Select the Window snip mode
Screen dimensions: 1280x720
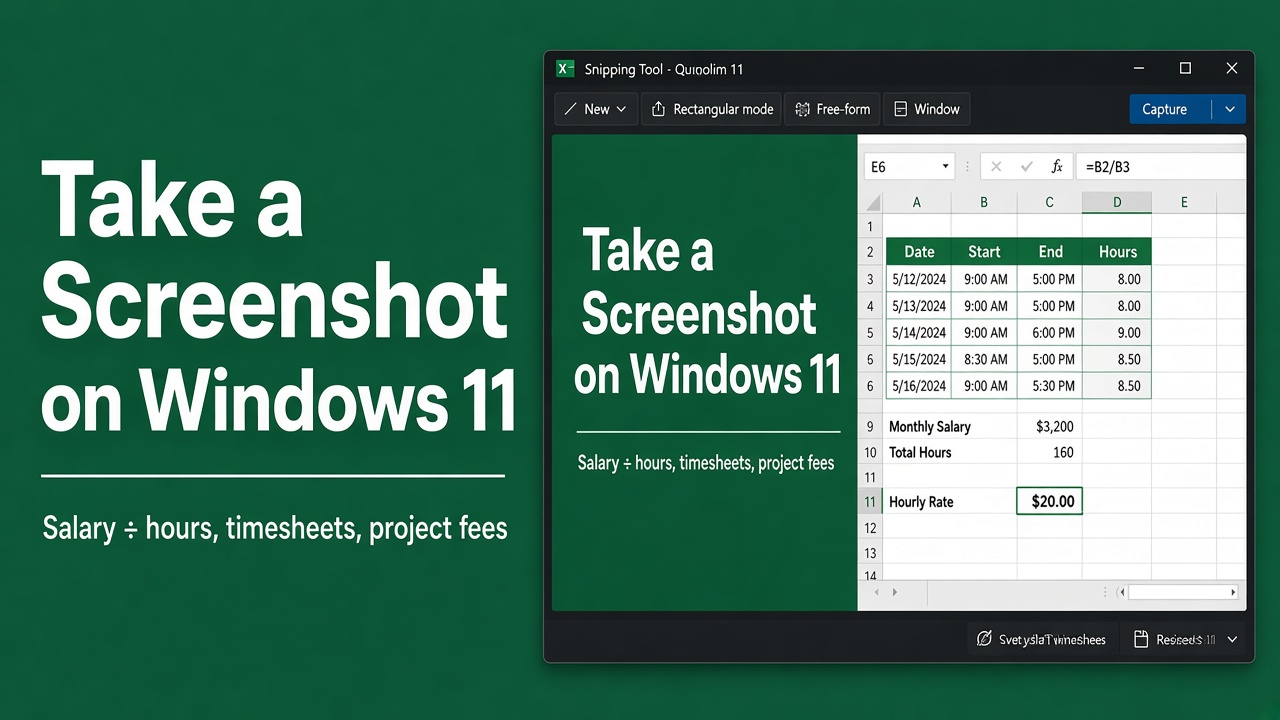(x=927, y=109)
